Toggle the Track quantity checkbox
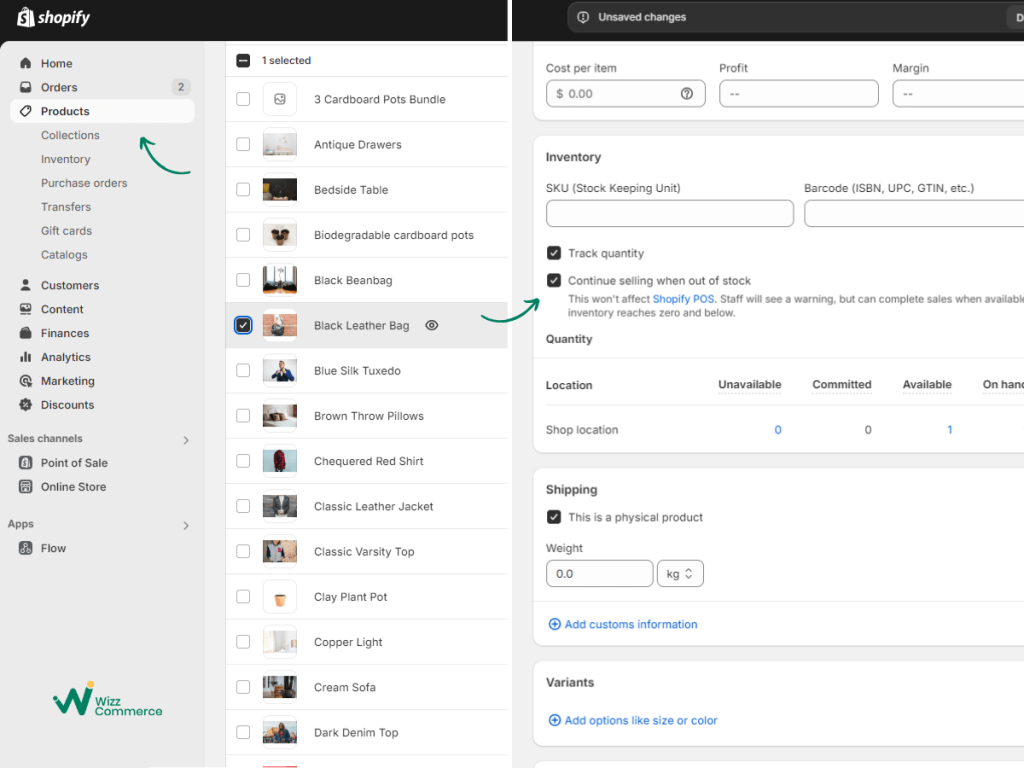Viewport: 1024px width, 768px height. pyautogui.click(x=554, y=253)
